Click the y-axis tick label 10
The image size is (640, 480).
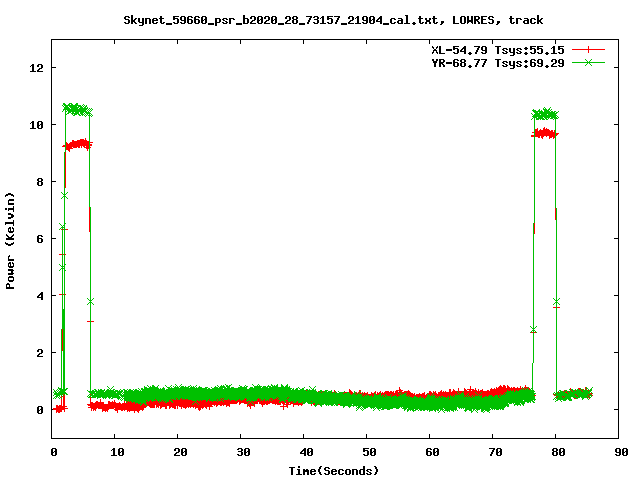36,125
